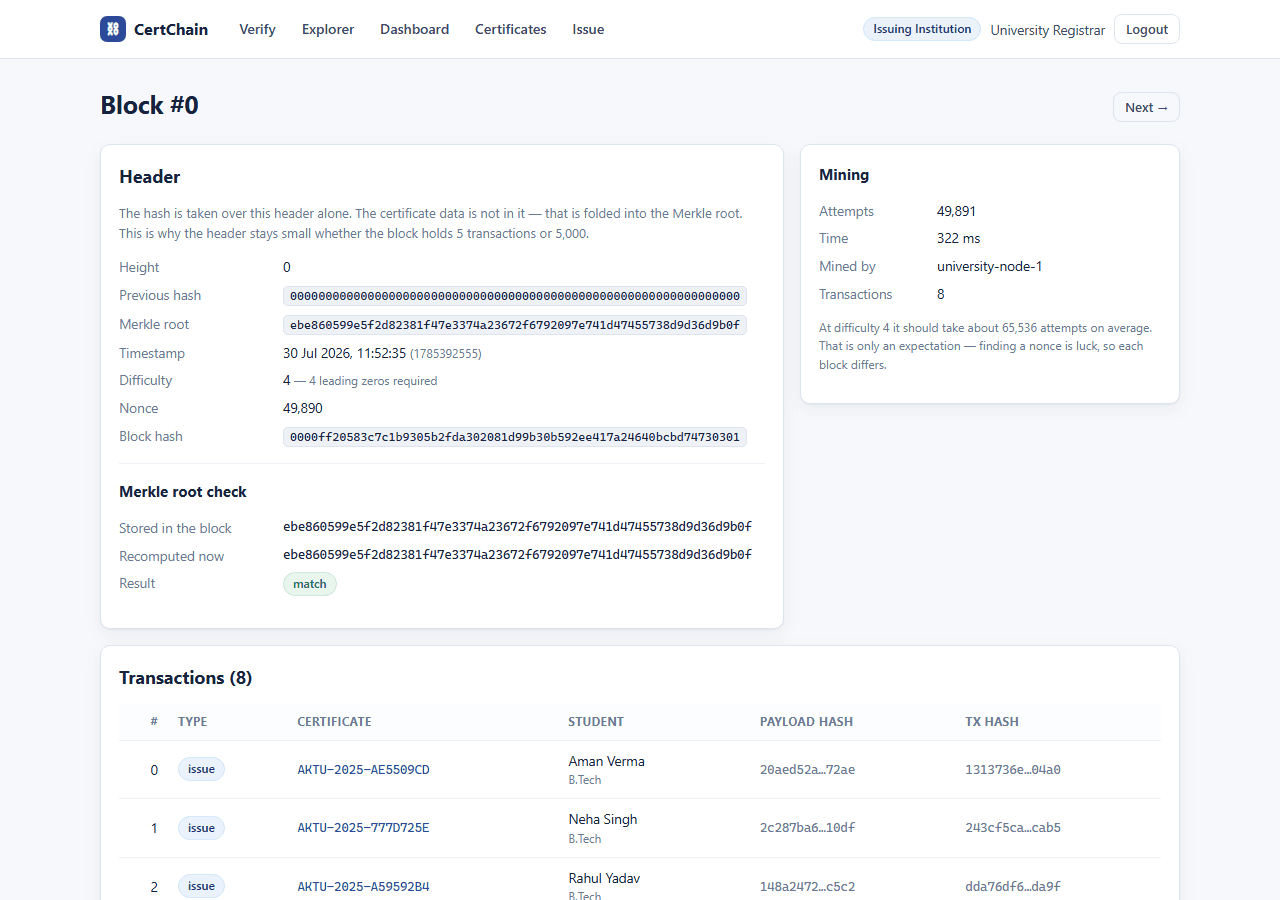The width and height of the screenshot is (1280, 900).
Task: Click the issue badge for Rahul Yadav
Action: click(x=201, y=886)
